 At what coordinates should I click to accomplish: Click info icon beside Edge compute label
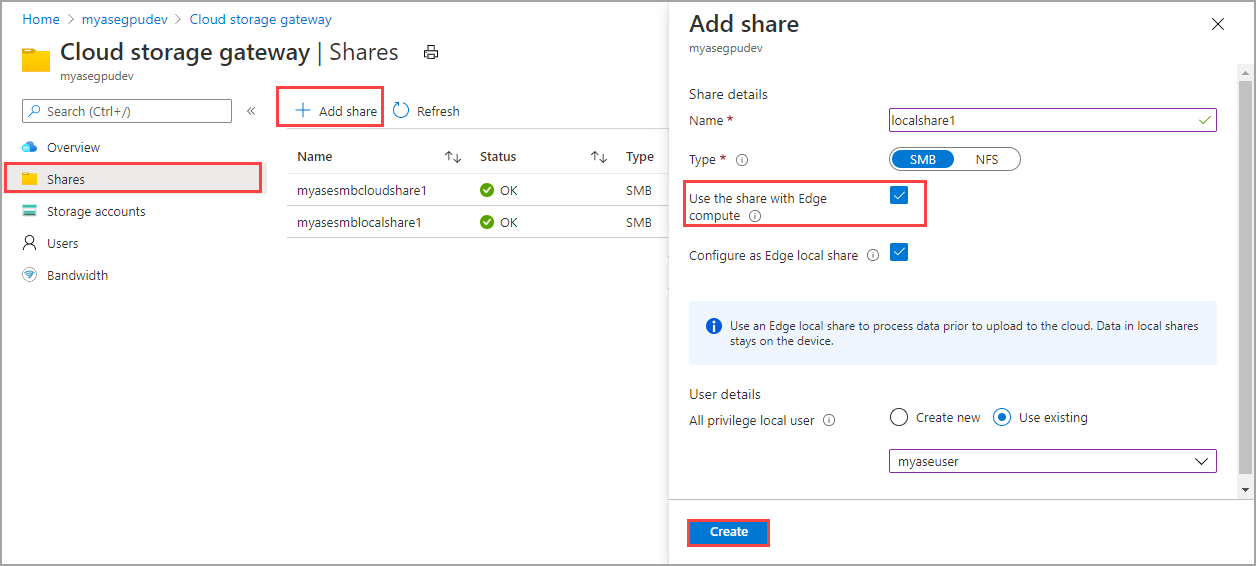tap(755, 216)
